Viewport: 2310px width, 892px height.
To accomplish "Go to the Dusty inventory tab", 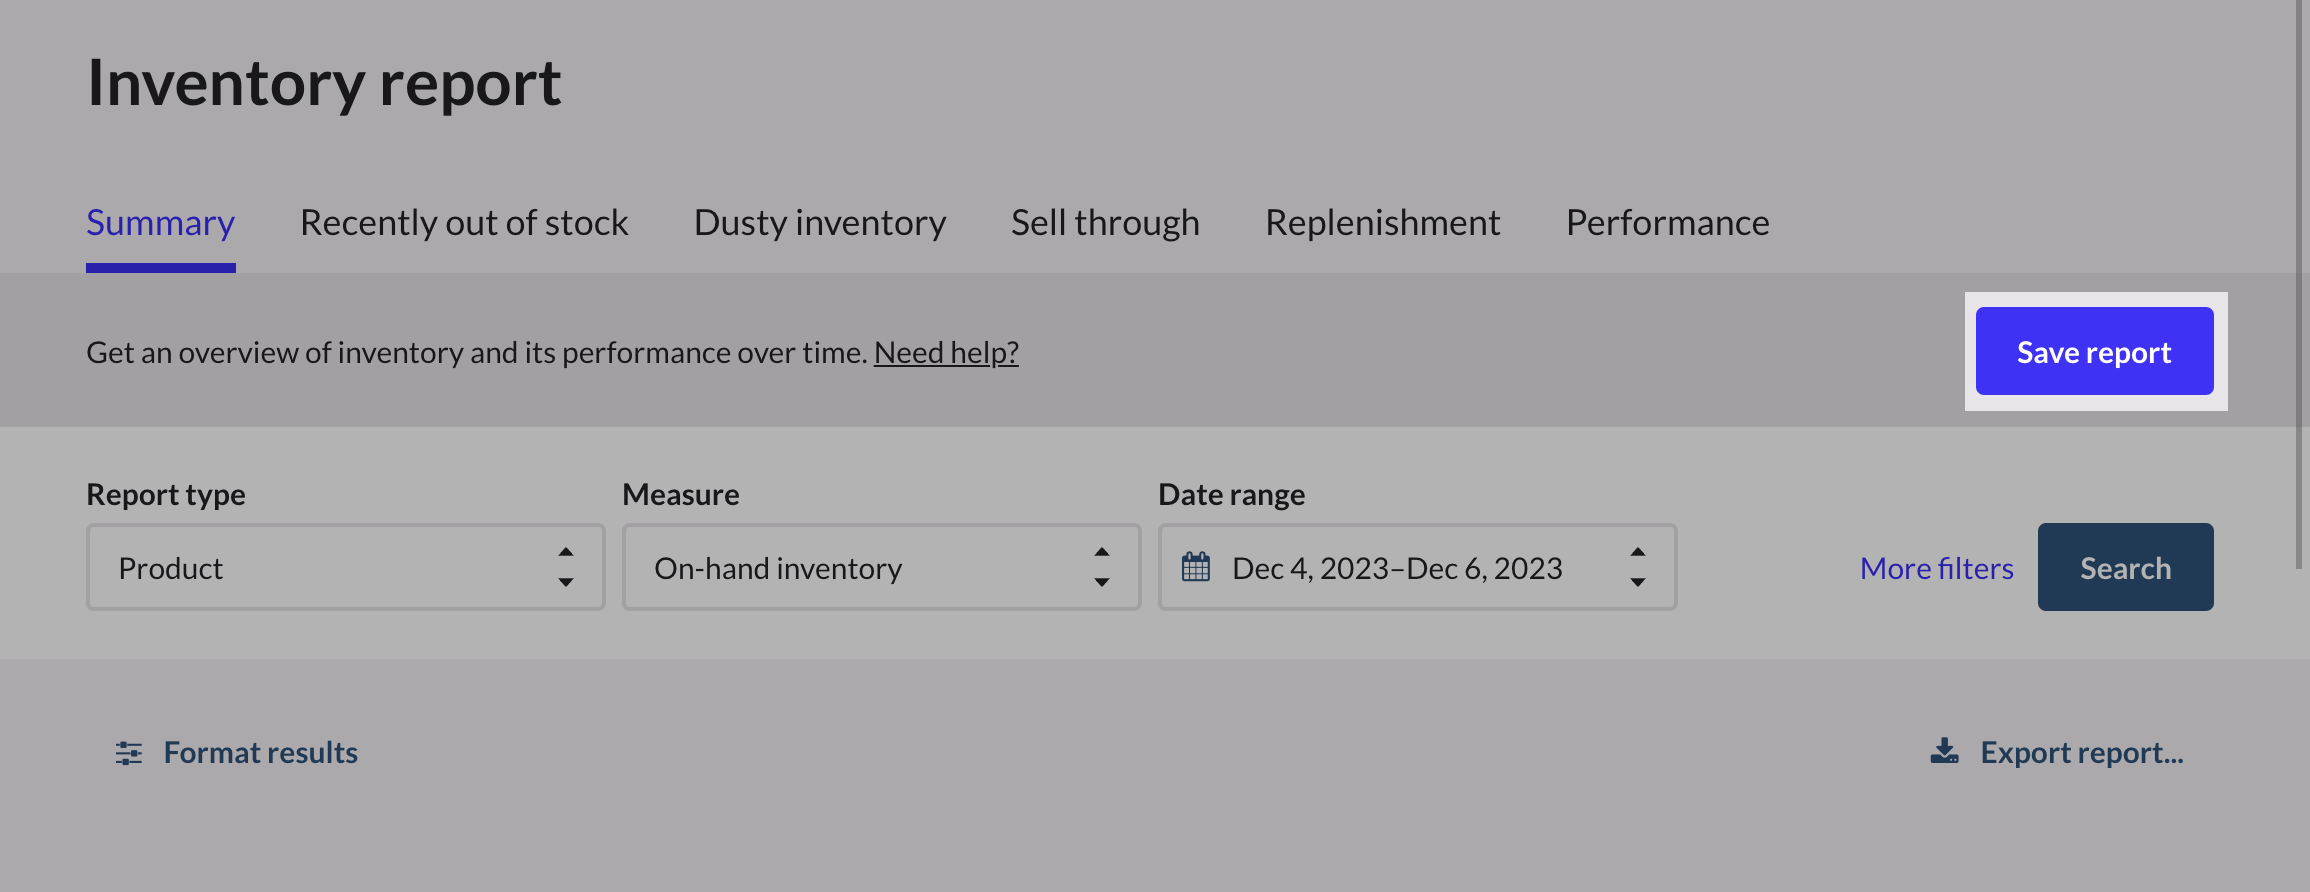I will (820, 223).
